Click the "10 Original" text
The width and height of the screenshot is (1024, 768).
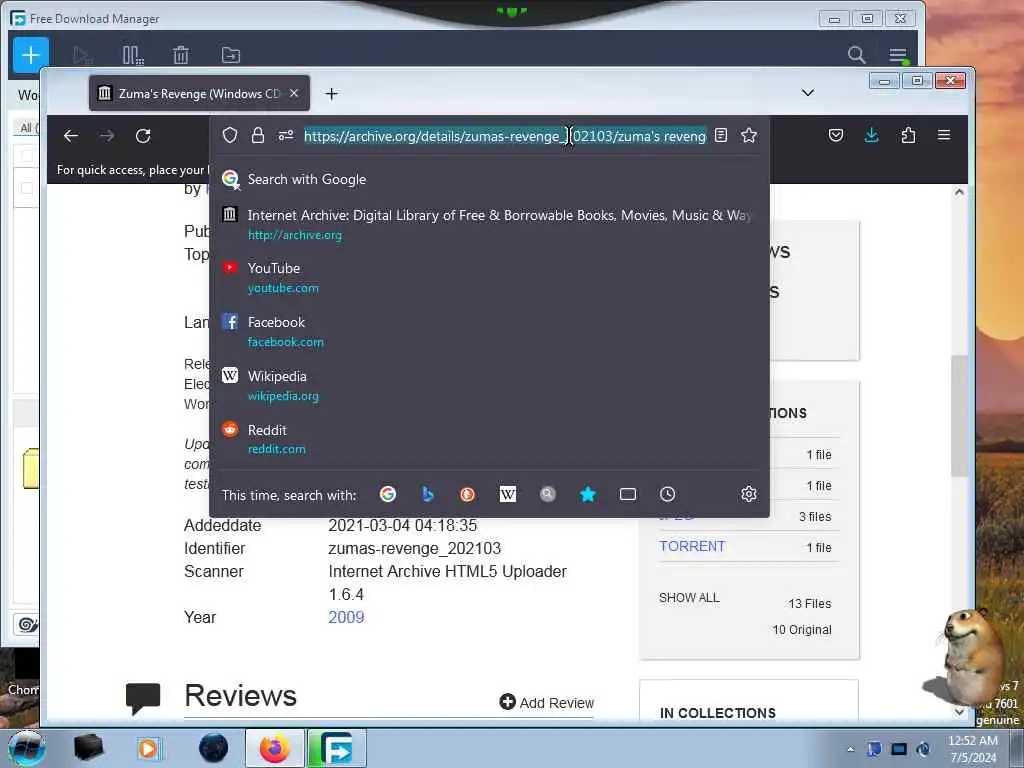(x=802, y=630)
